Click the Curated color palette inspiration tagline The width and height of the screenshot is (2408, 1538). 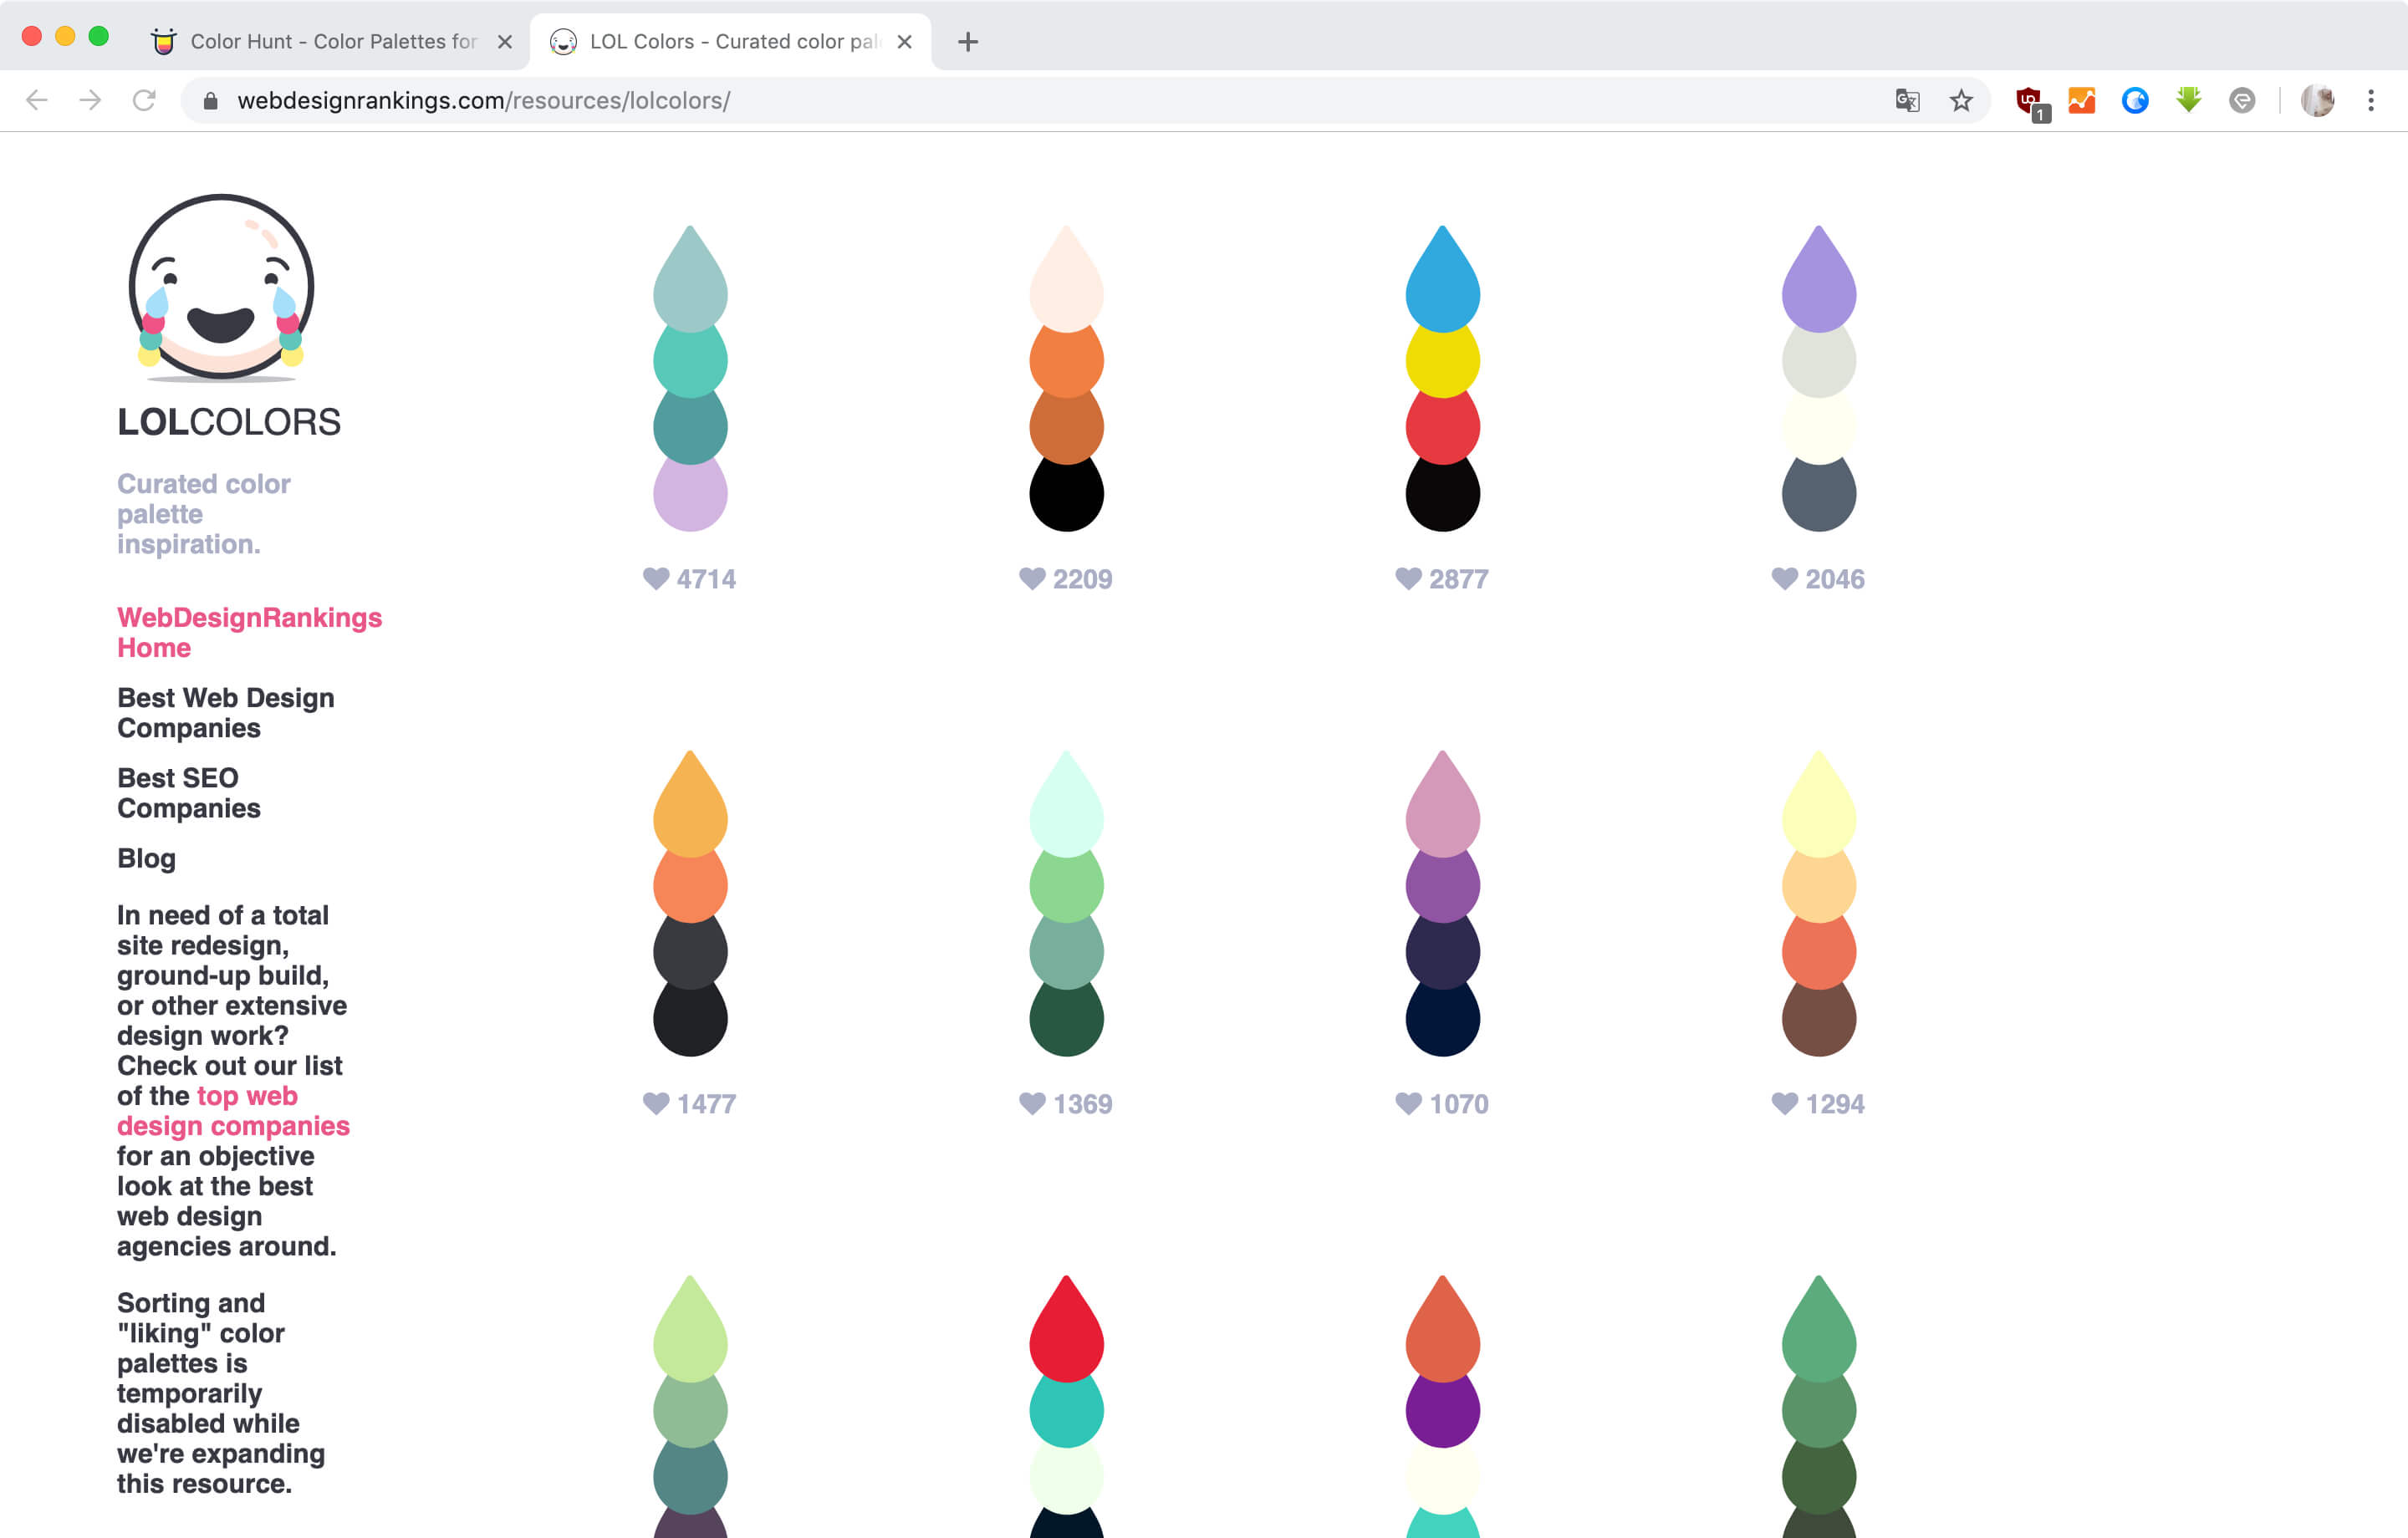[204, 514]
